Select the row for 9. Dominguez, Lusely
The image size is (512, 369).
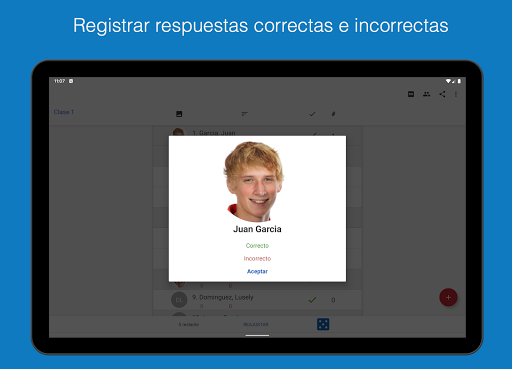(x=257, y=300)
